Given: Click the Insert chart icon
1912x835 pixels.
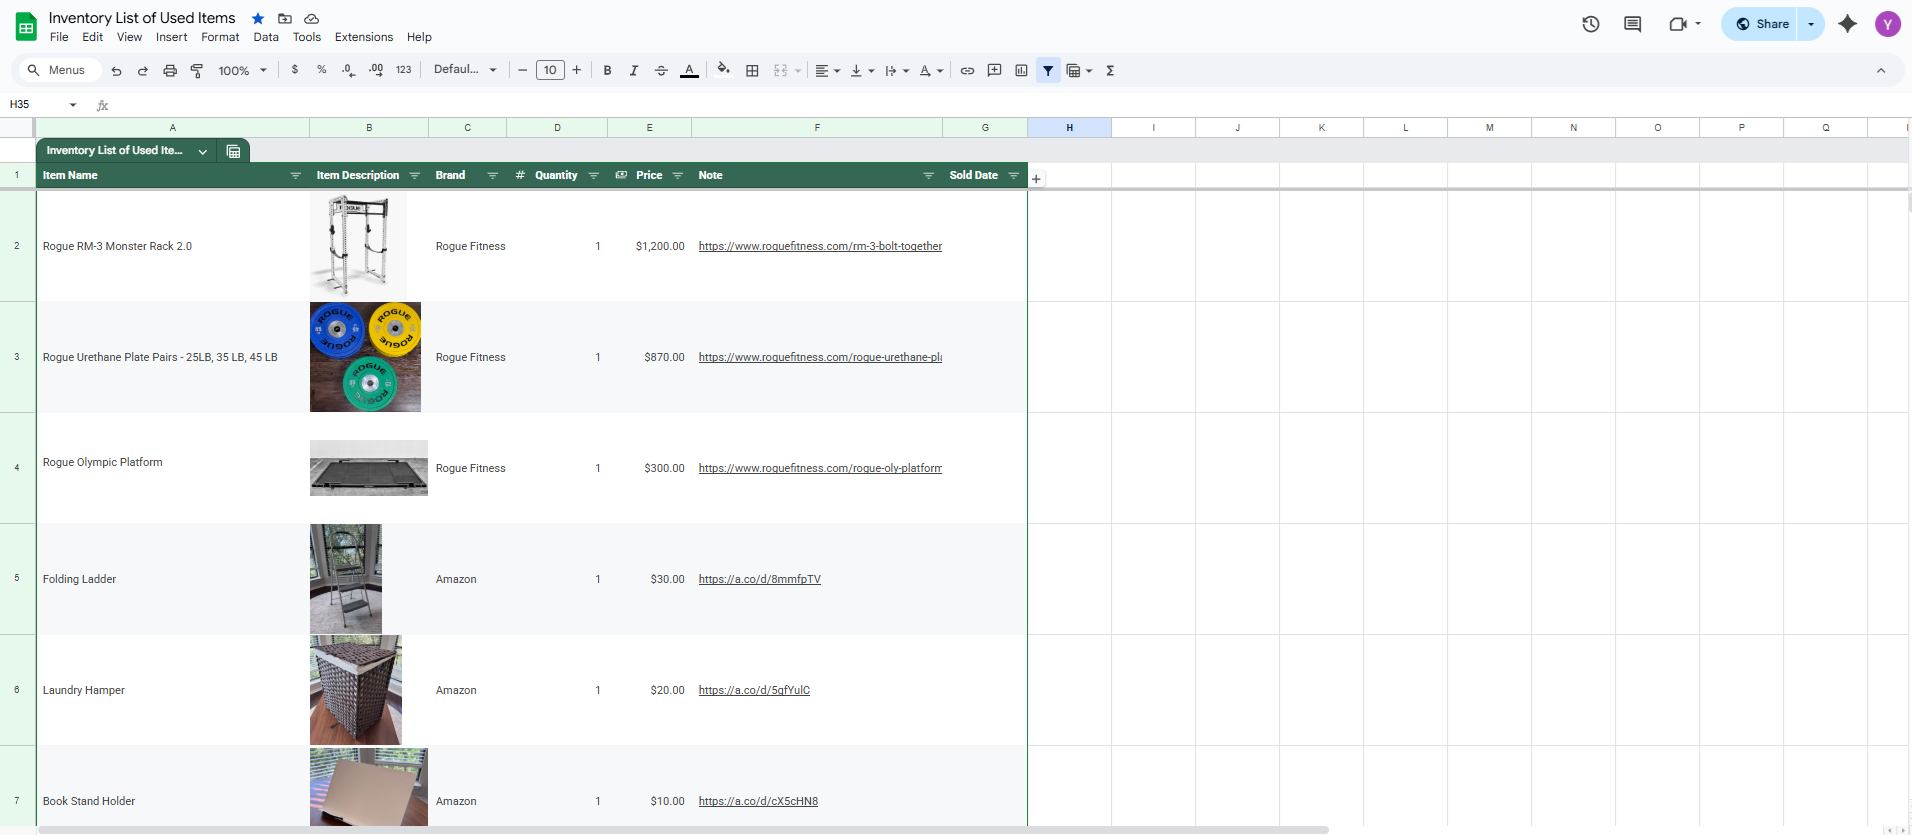Looking at the screenshot, I should (1021, 70).
